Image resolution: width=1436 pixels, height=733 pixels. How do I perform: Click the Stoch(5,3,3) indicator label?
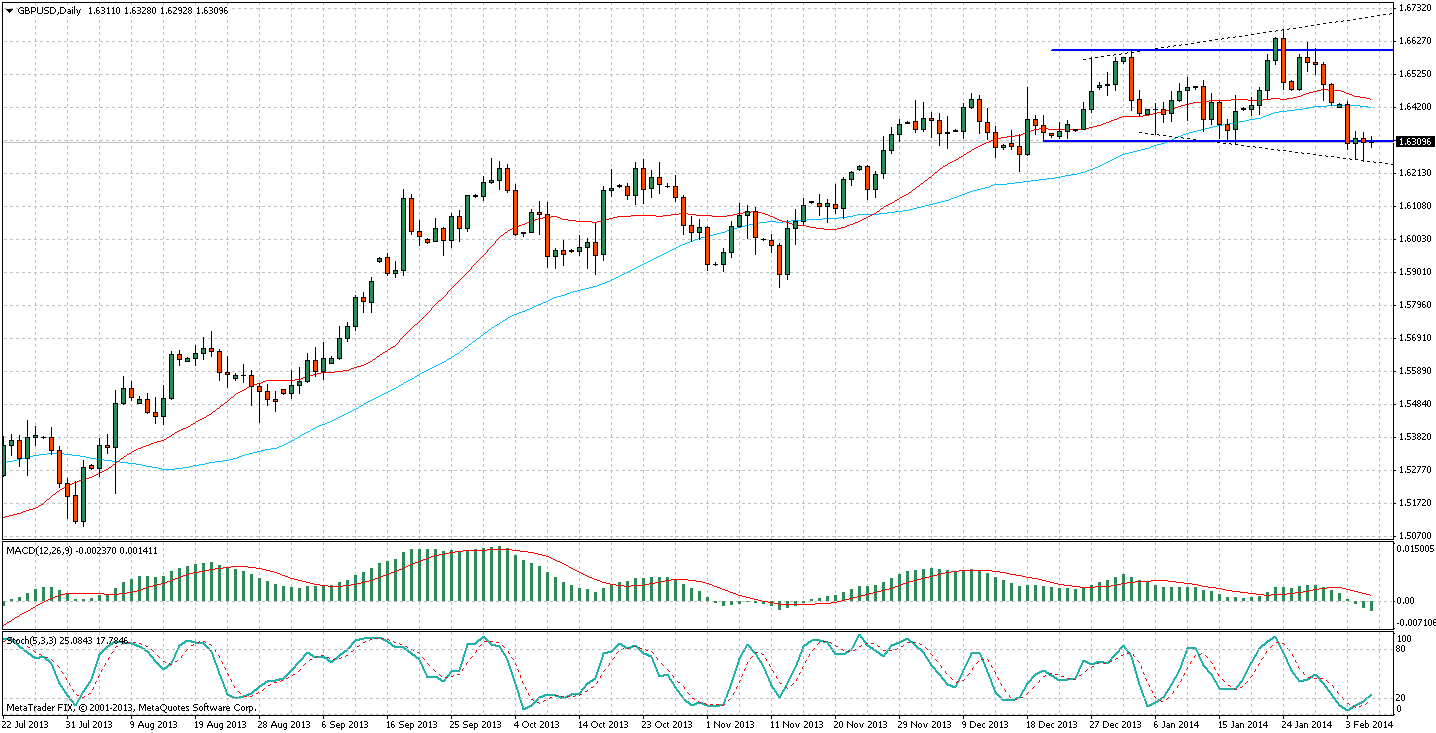coord(30,640)
